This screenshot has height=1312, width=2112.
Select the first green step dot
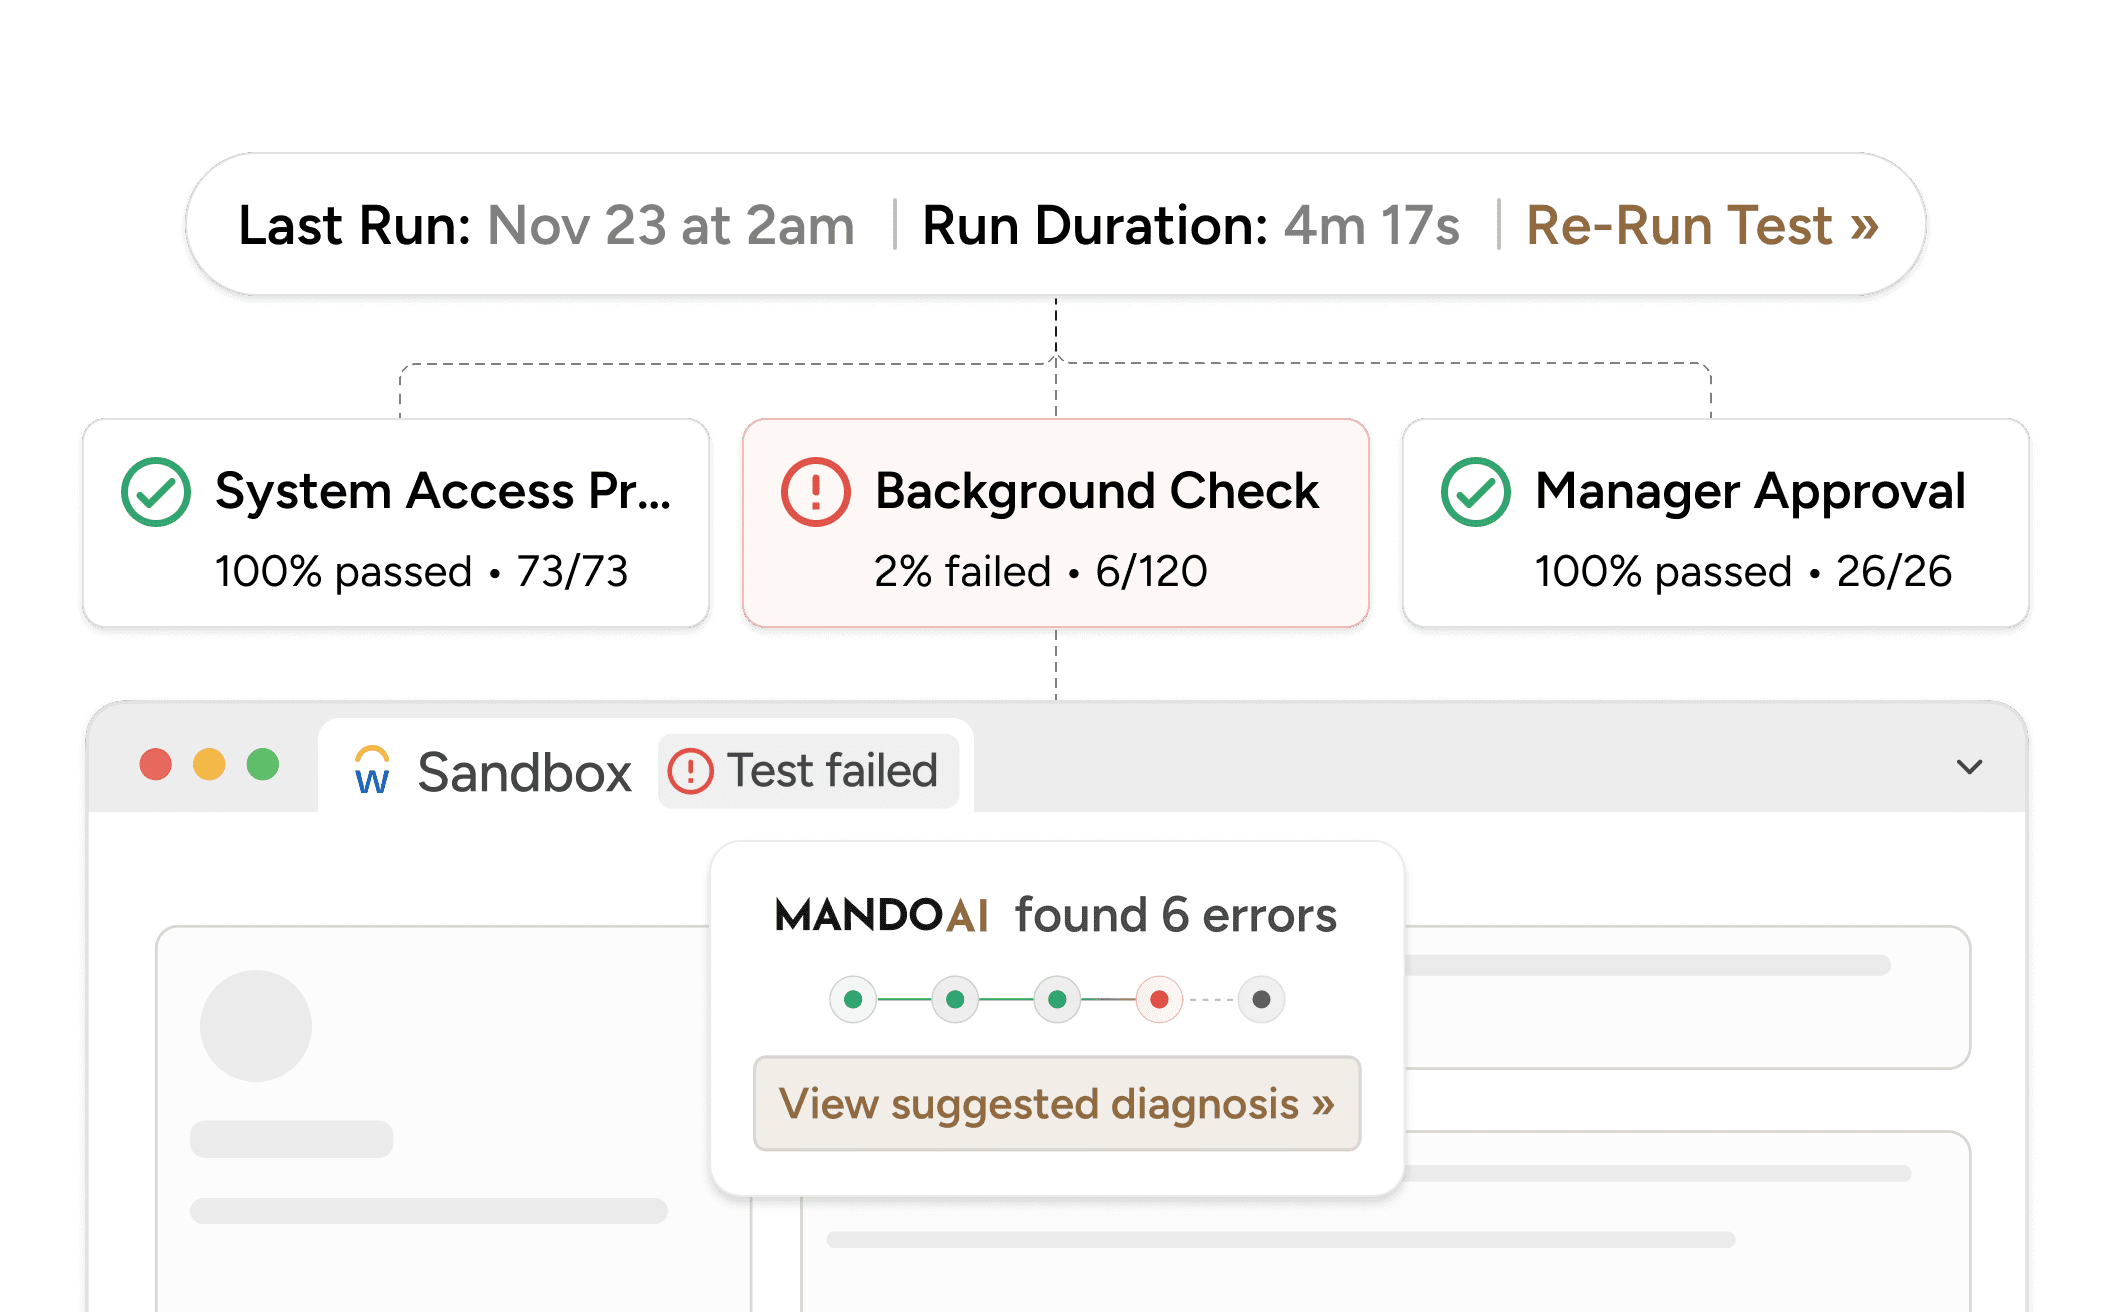pyautogui.click(x=853, y=999)
